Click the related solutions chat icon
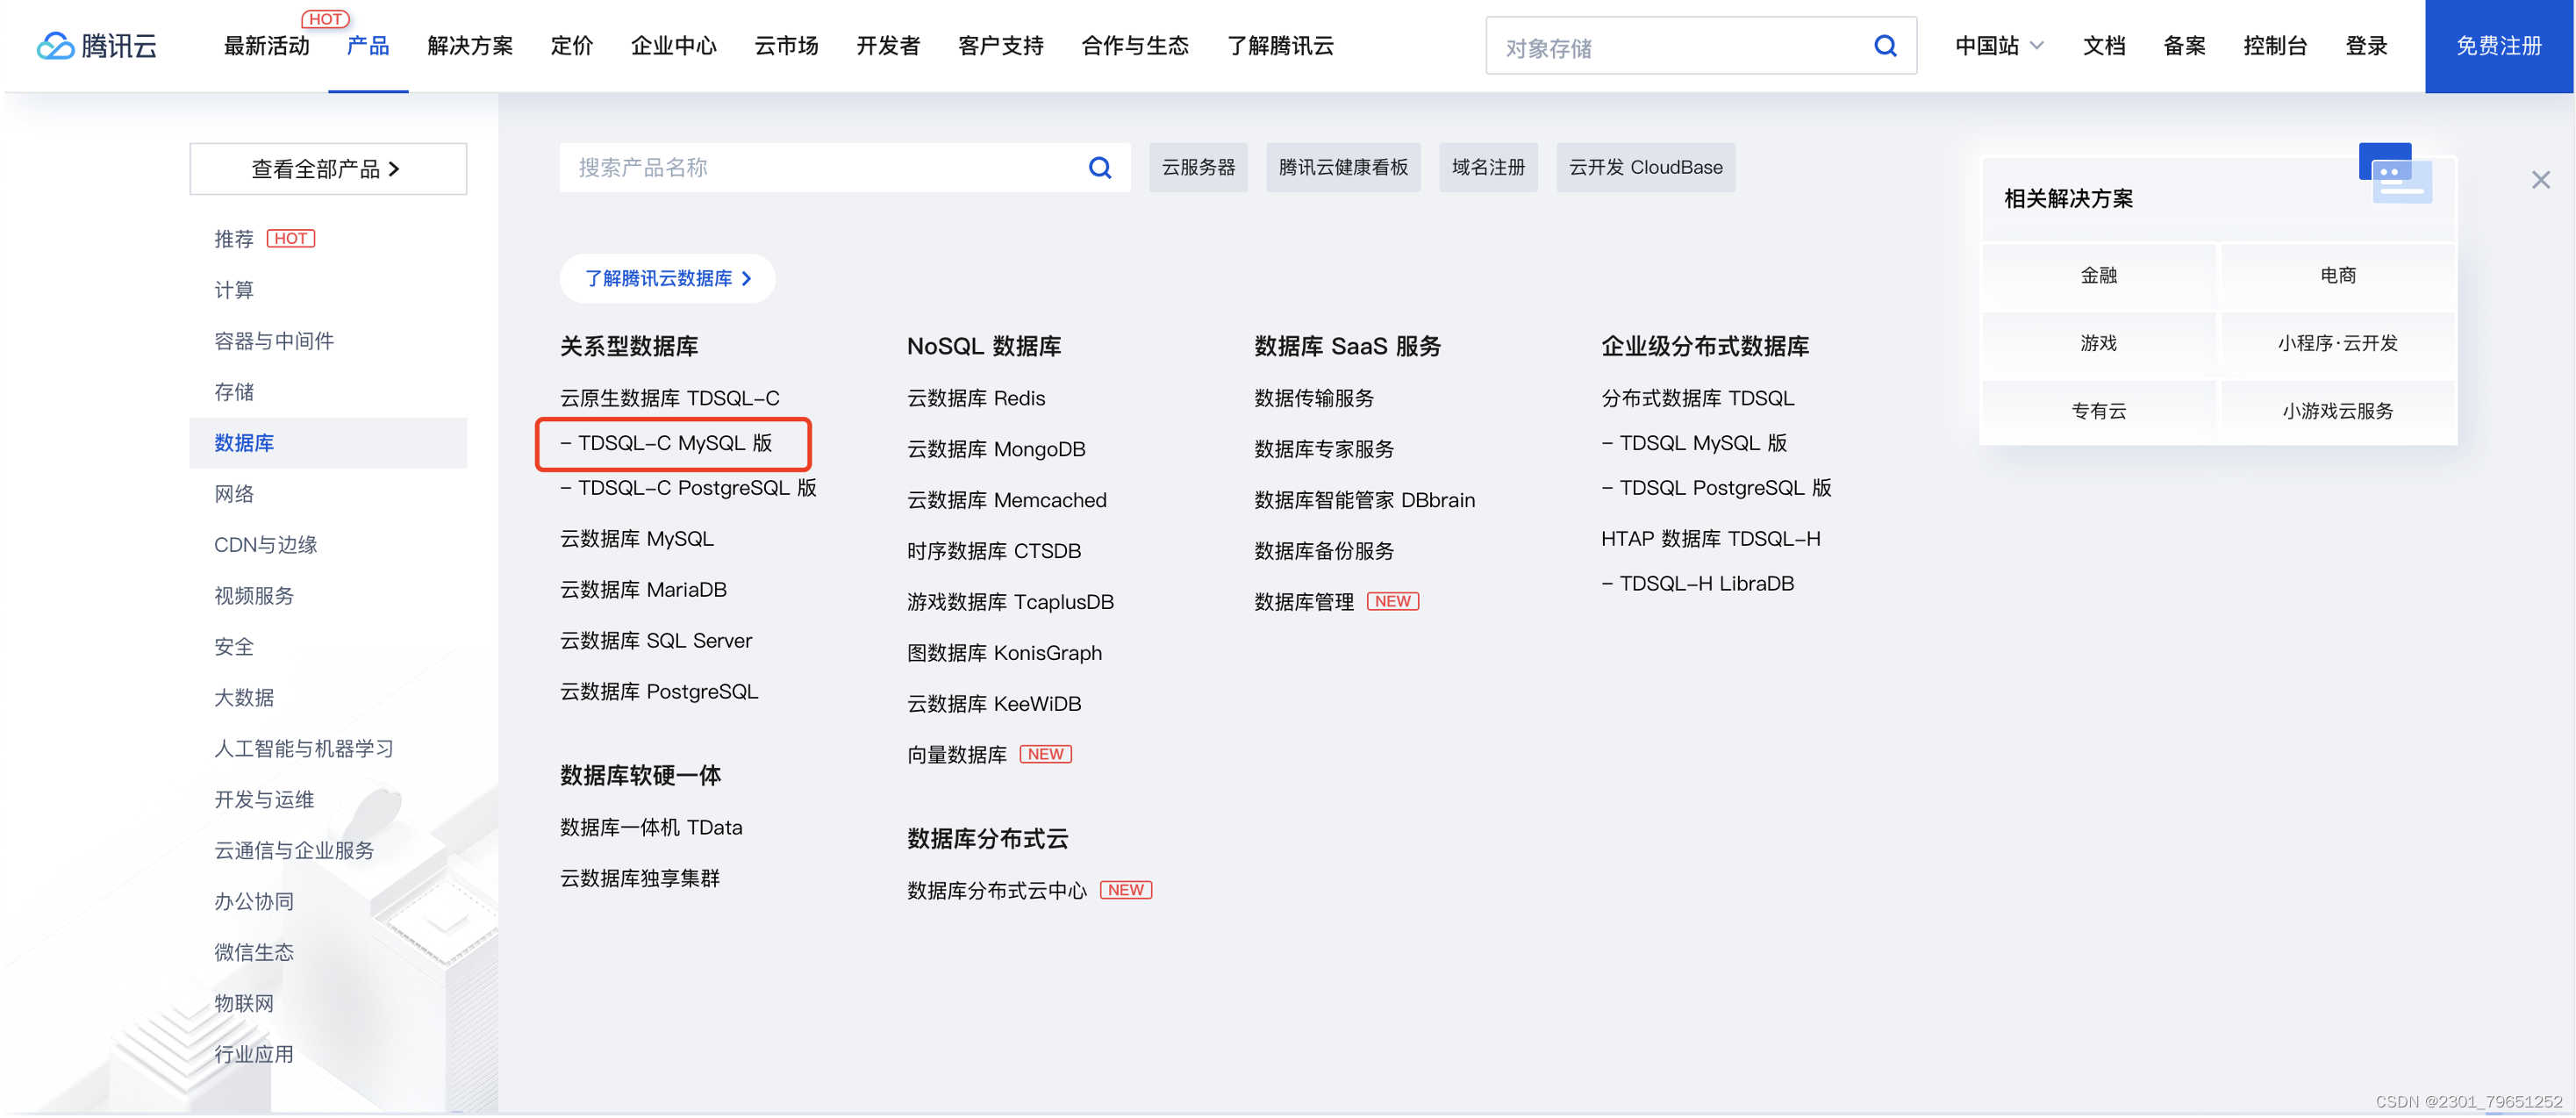Viewport: 2576px width, 1118px height. pyautogui.click(x=2395, y=173)
